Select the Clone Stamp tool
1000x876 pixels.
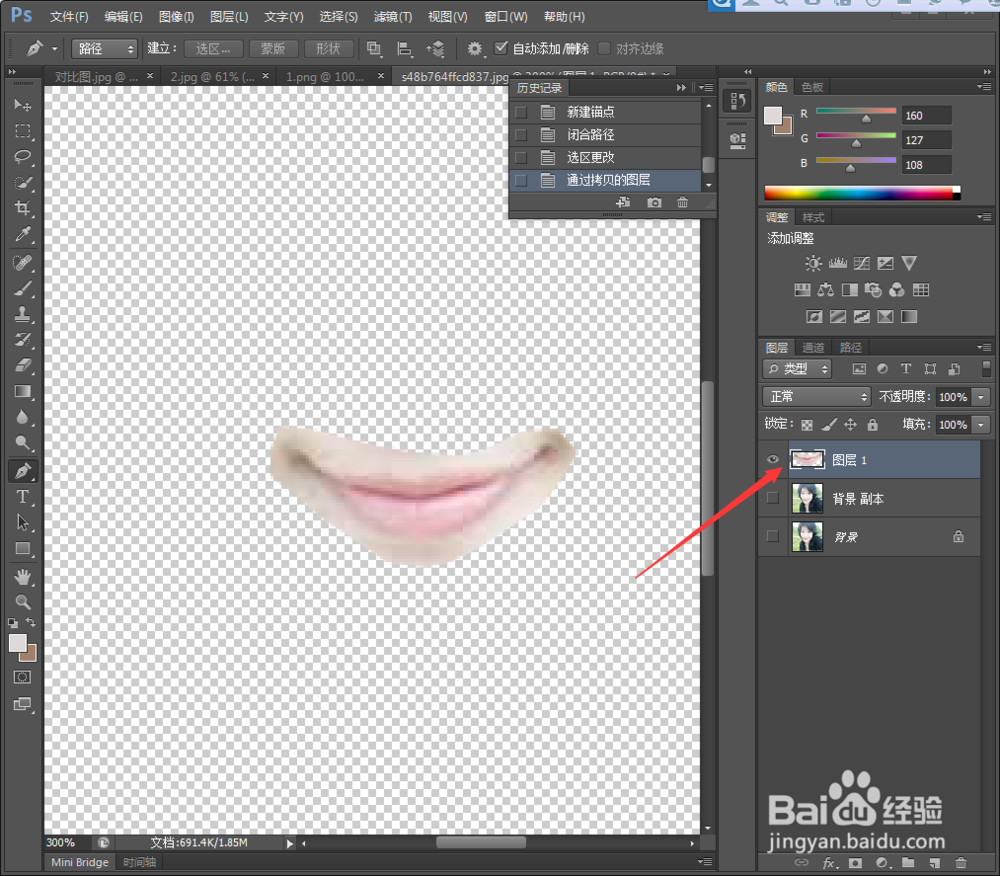point(22,314)
